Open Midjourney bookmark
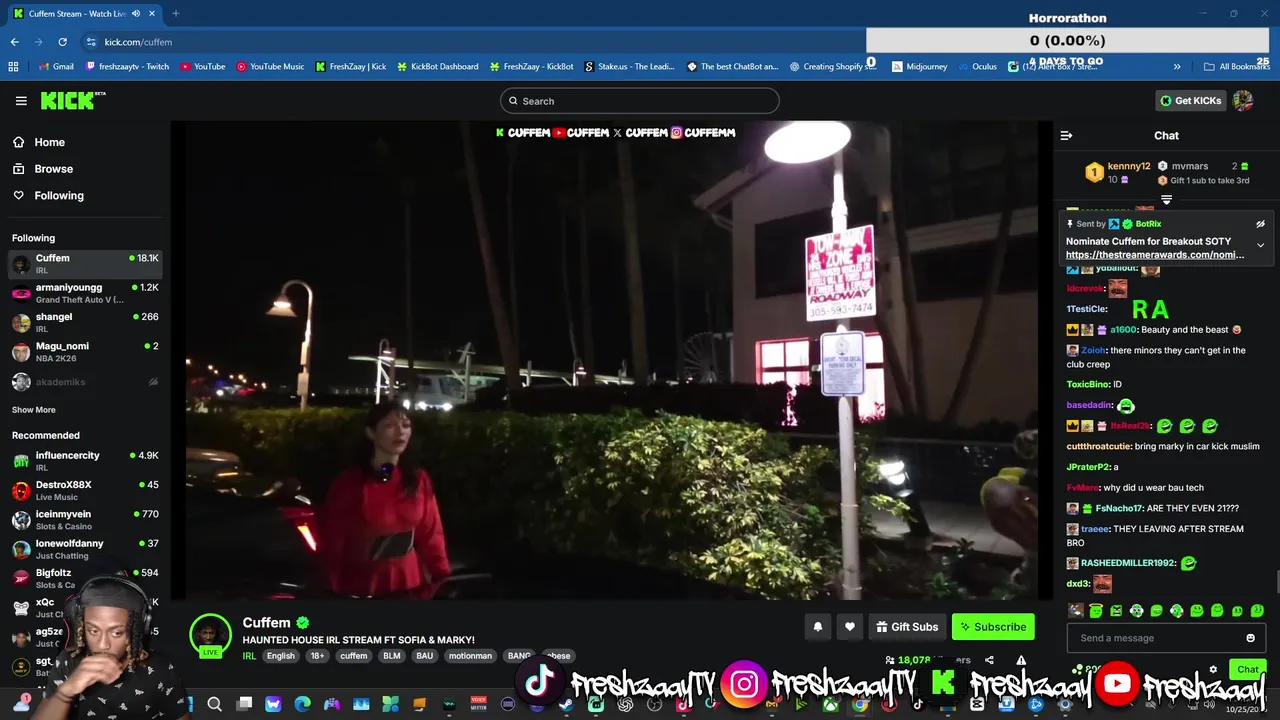The height and width of the screenshot is (720, 1280). point(919,67)
